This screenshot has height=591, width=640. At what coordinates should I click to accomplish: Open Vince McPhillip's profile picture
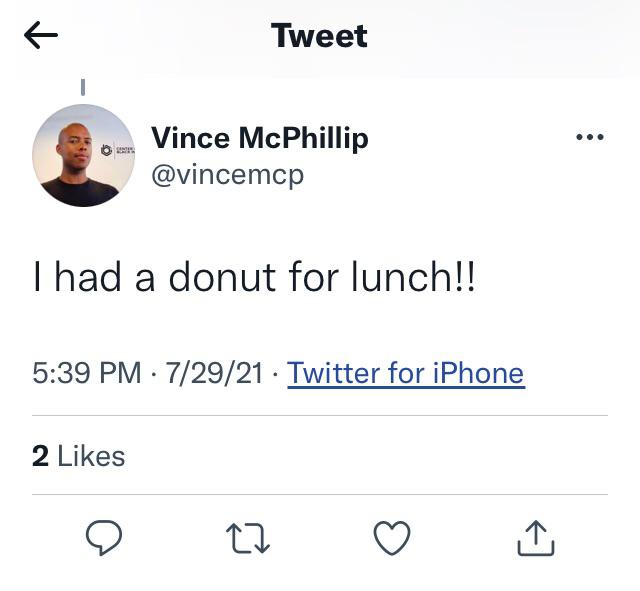coord(82,156)
